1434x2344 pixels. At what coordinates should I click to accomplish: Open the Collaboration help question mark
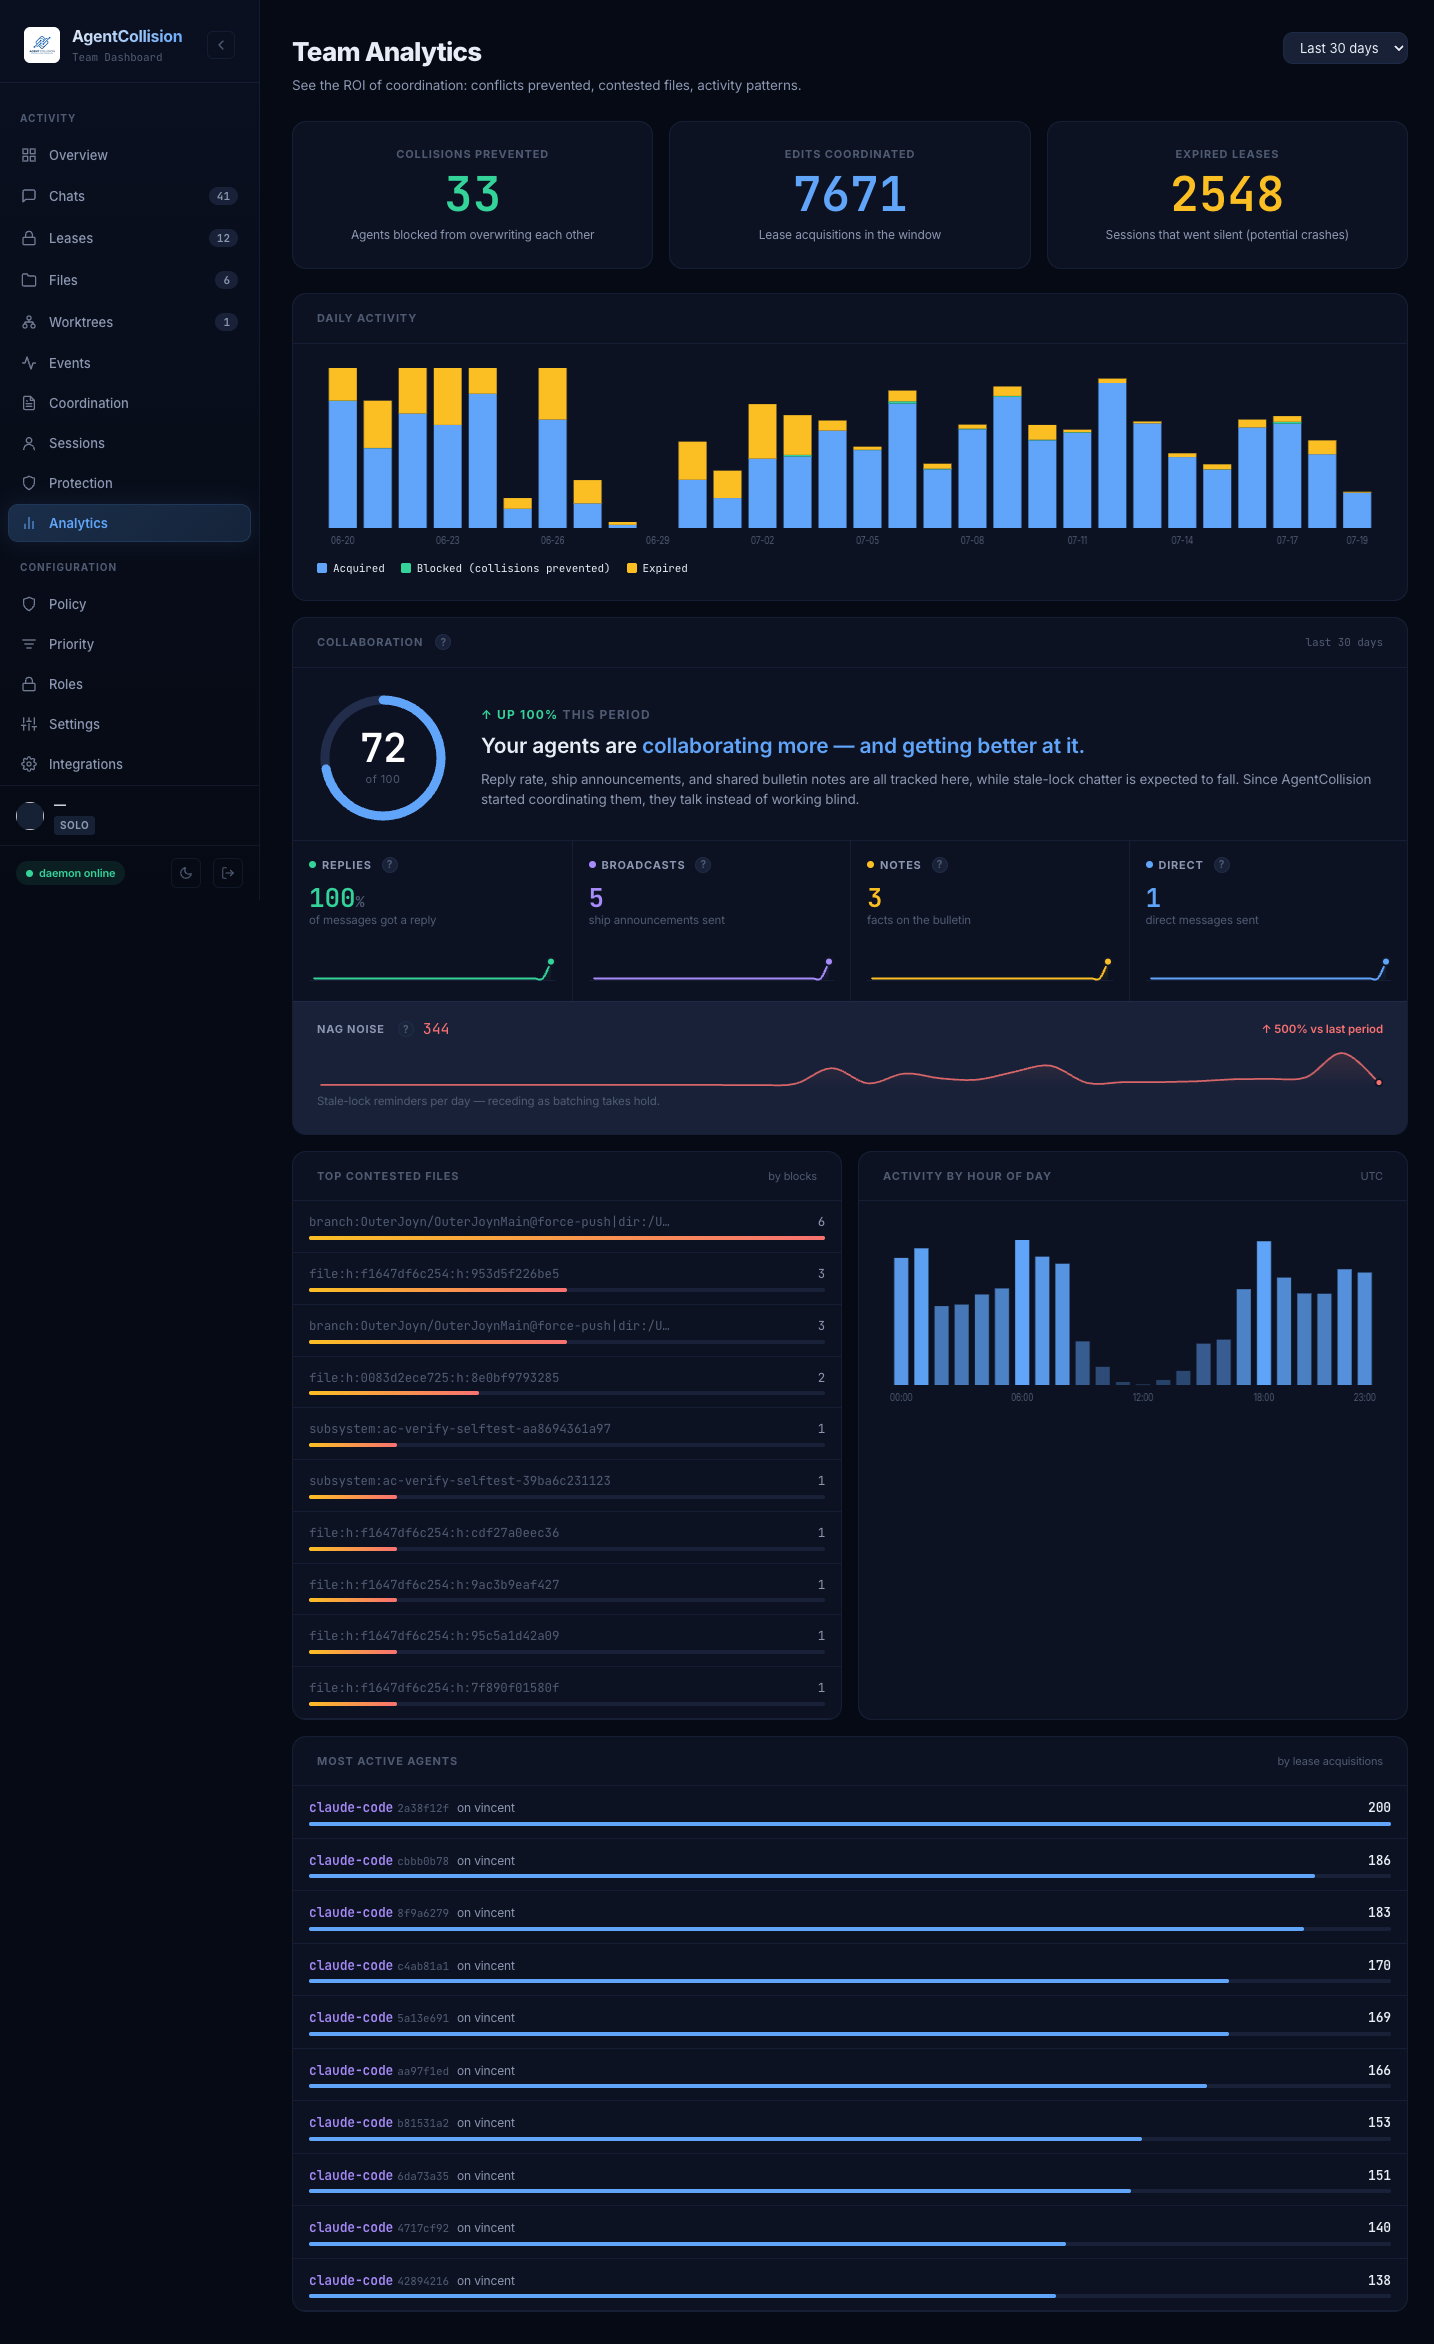tap(443, 642)
